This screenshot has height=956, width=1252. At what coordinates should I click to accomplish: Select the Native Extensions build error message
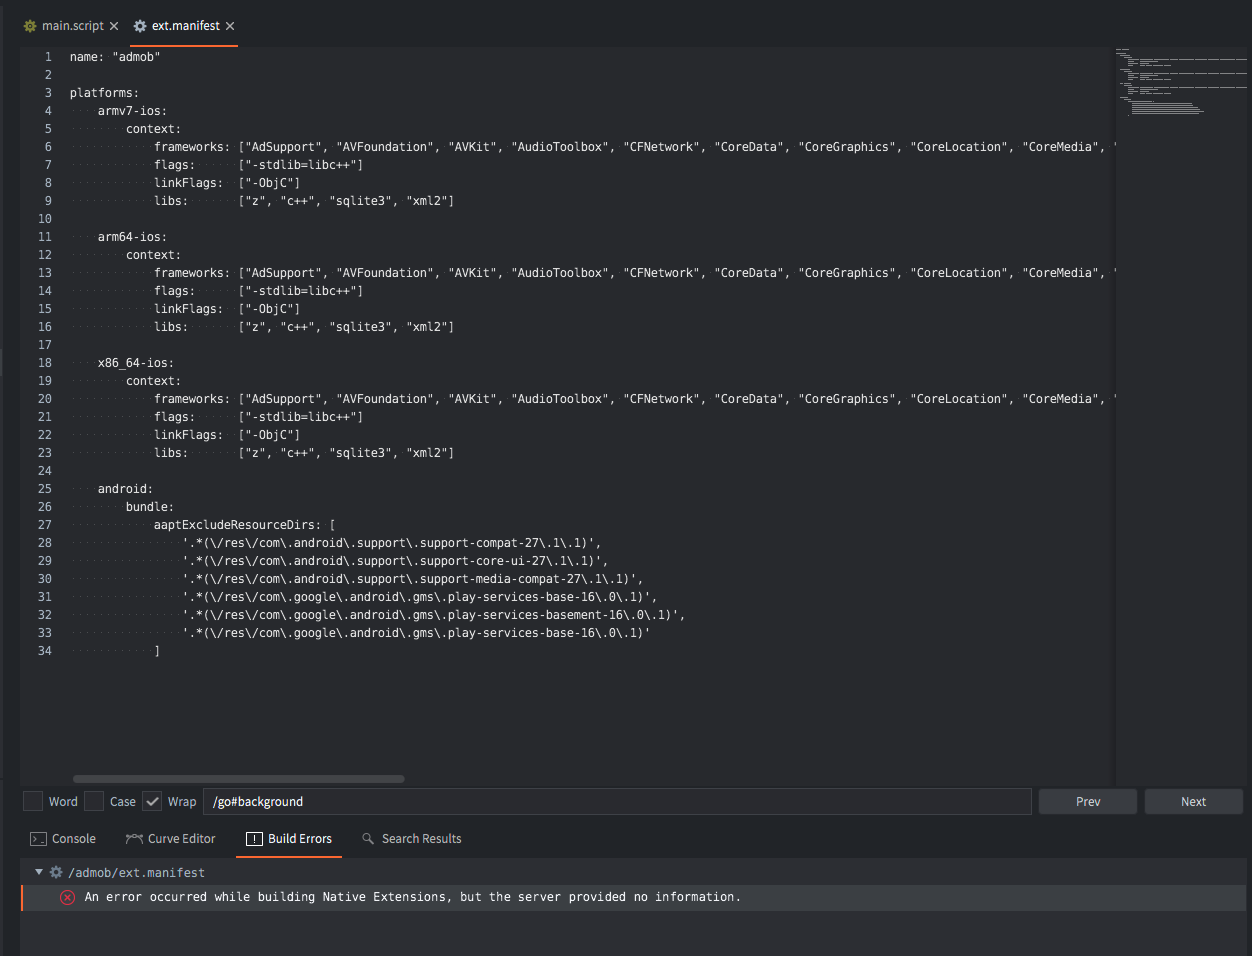click(413, 897)
